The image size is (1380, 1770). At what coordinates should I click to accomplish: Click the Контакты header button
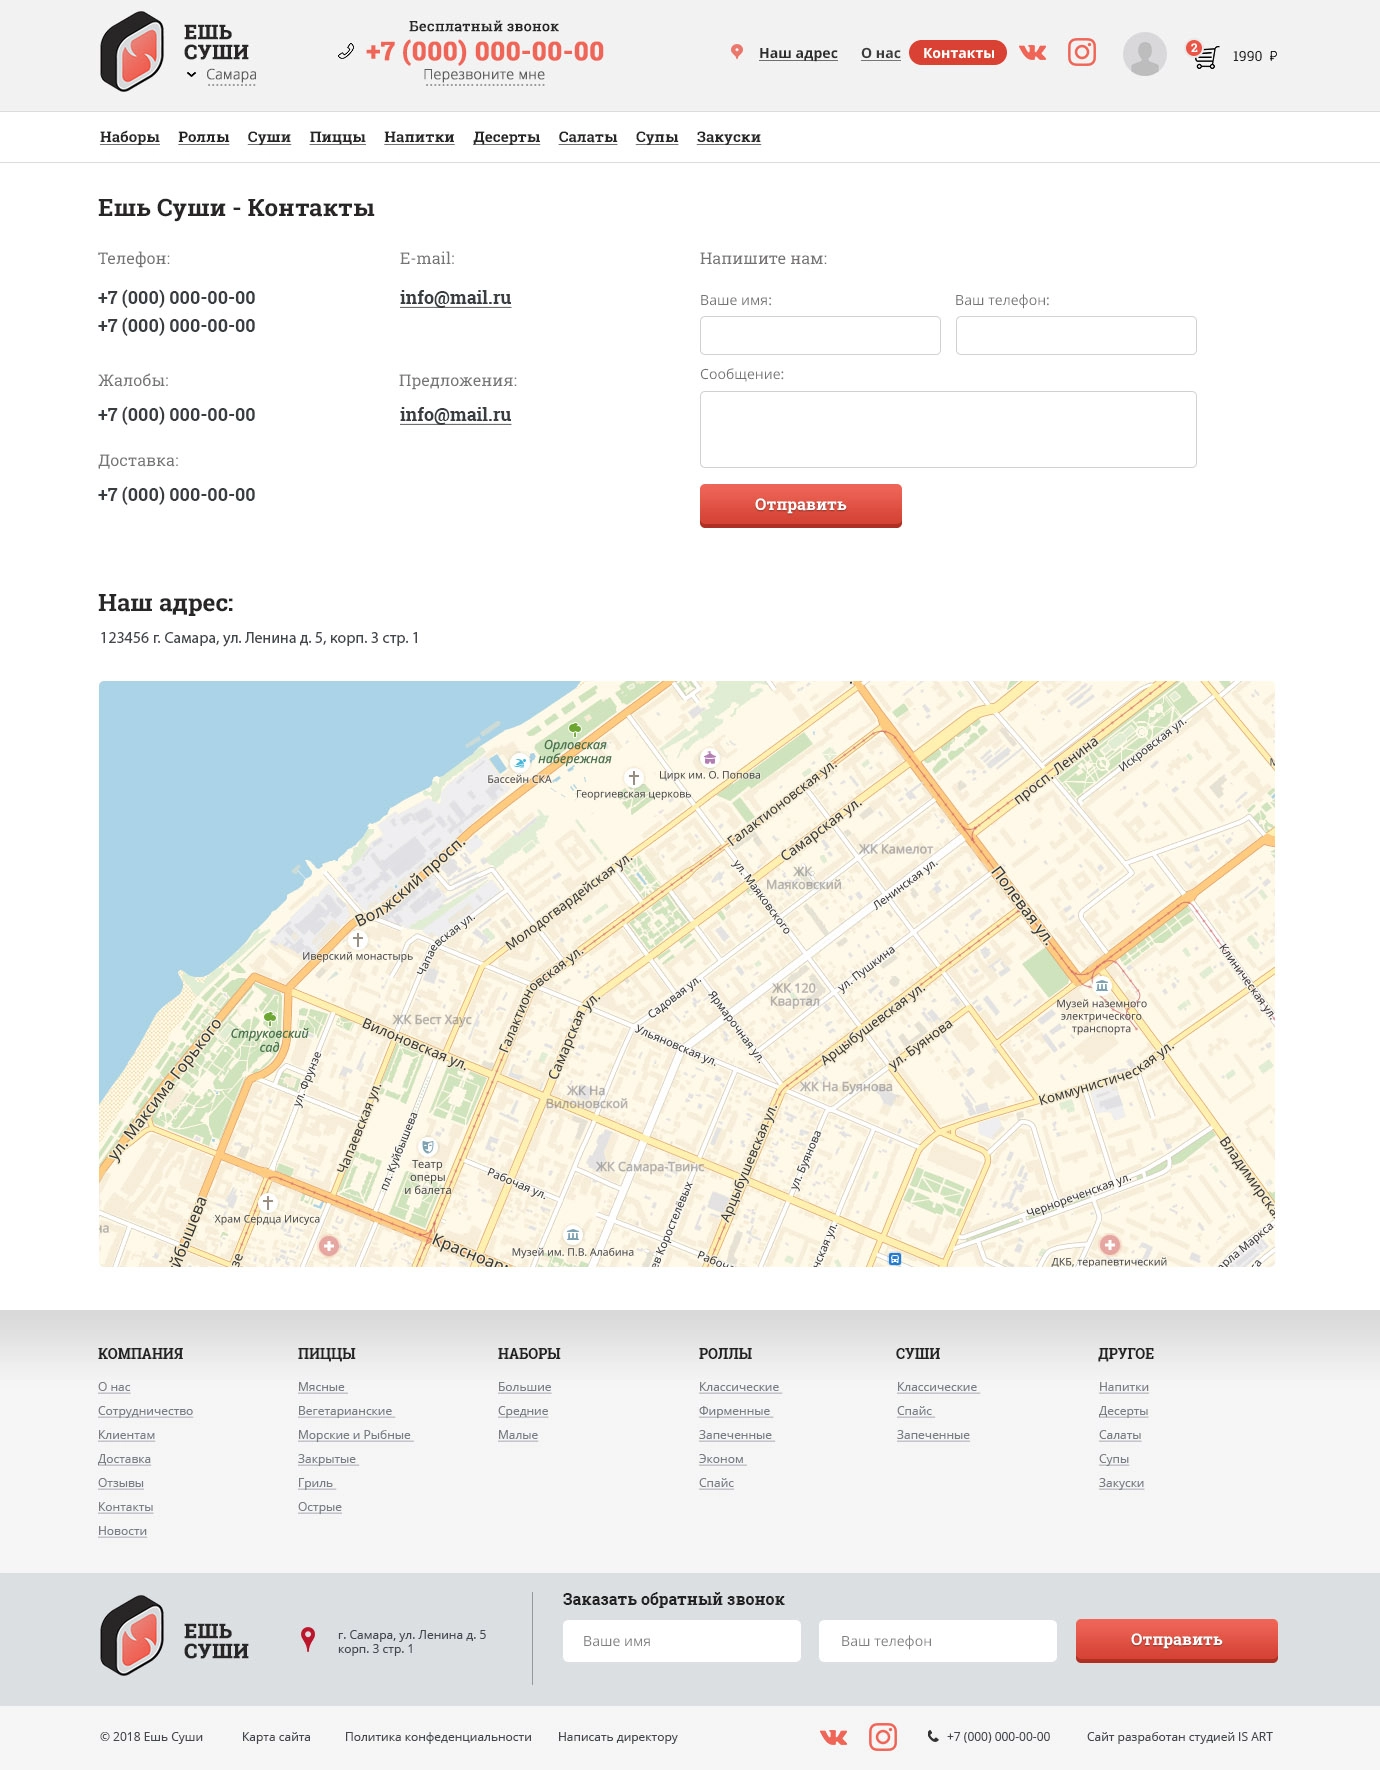(x=958, y=53)
